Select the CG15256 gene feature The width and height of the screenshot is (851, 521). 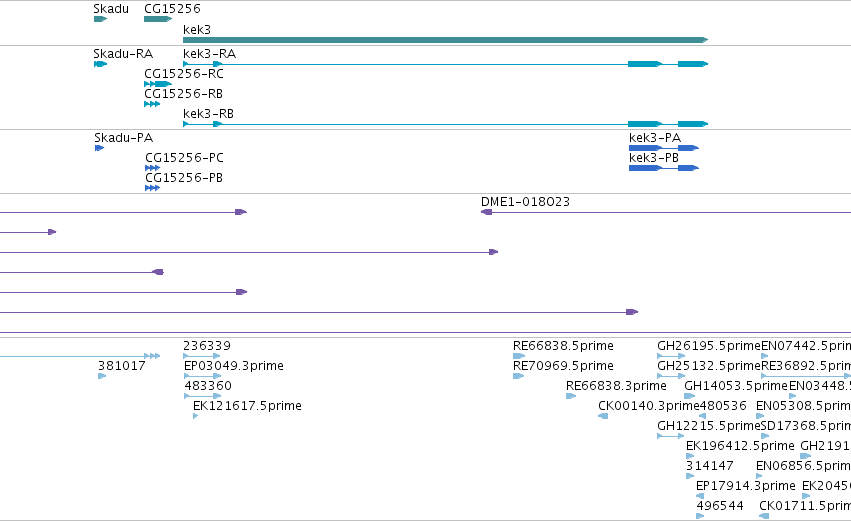click(158, 19)
